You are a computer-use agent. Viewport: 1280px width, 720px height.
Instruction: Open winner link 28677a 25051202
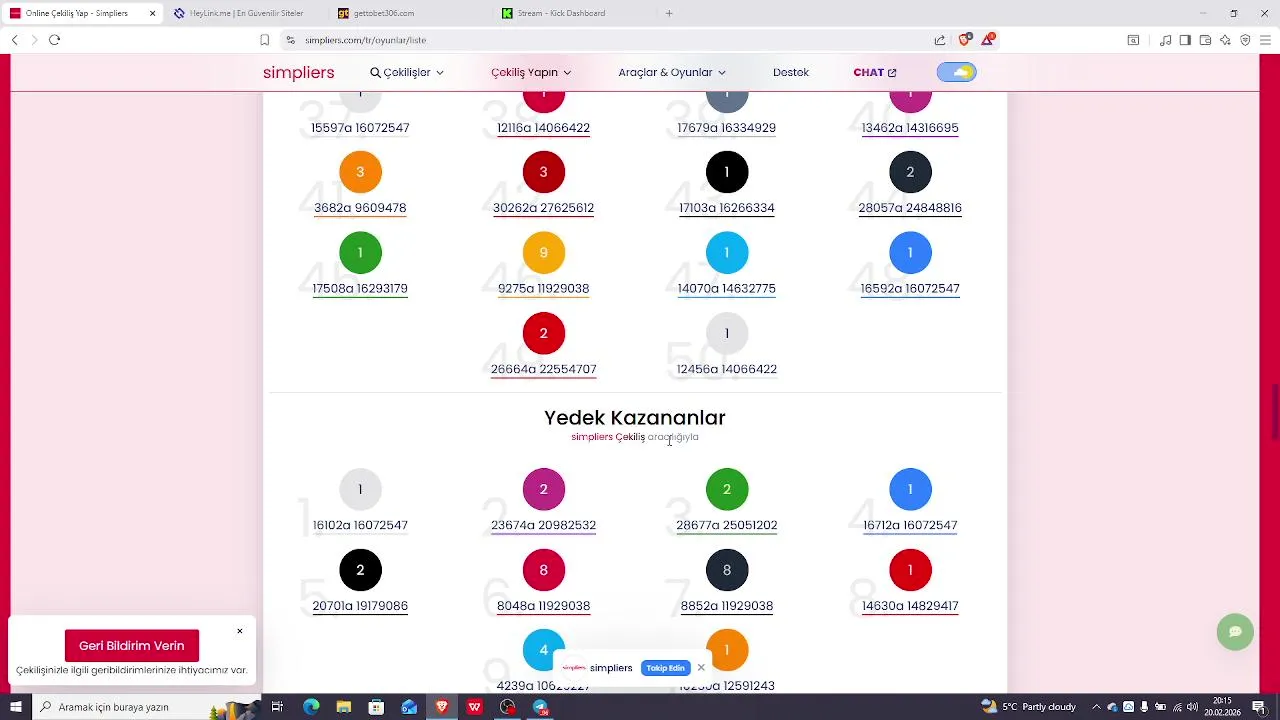pos(727,525)
